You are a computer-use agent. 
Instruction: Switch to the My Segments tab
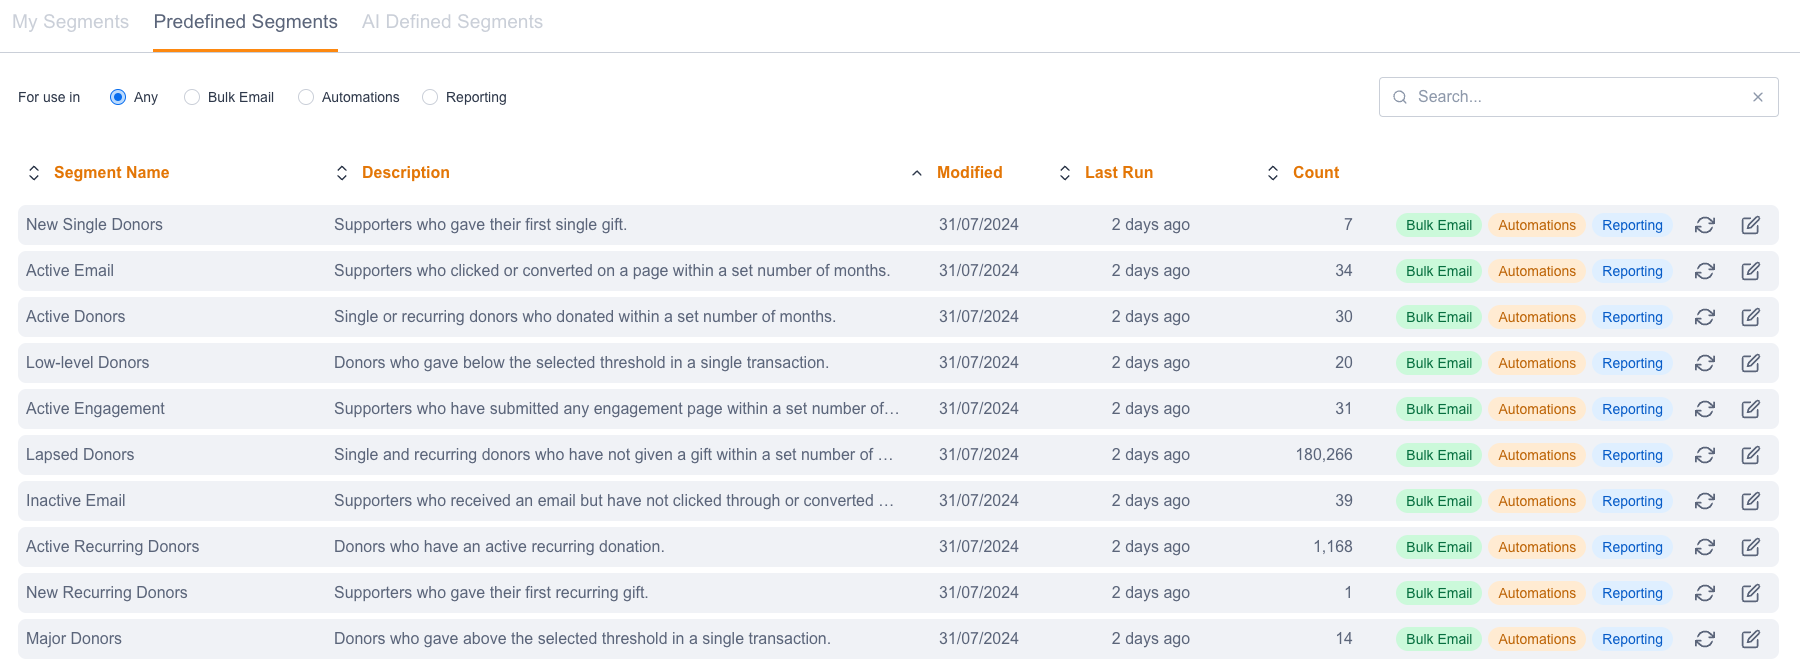70,22
